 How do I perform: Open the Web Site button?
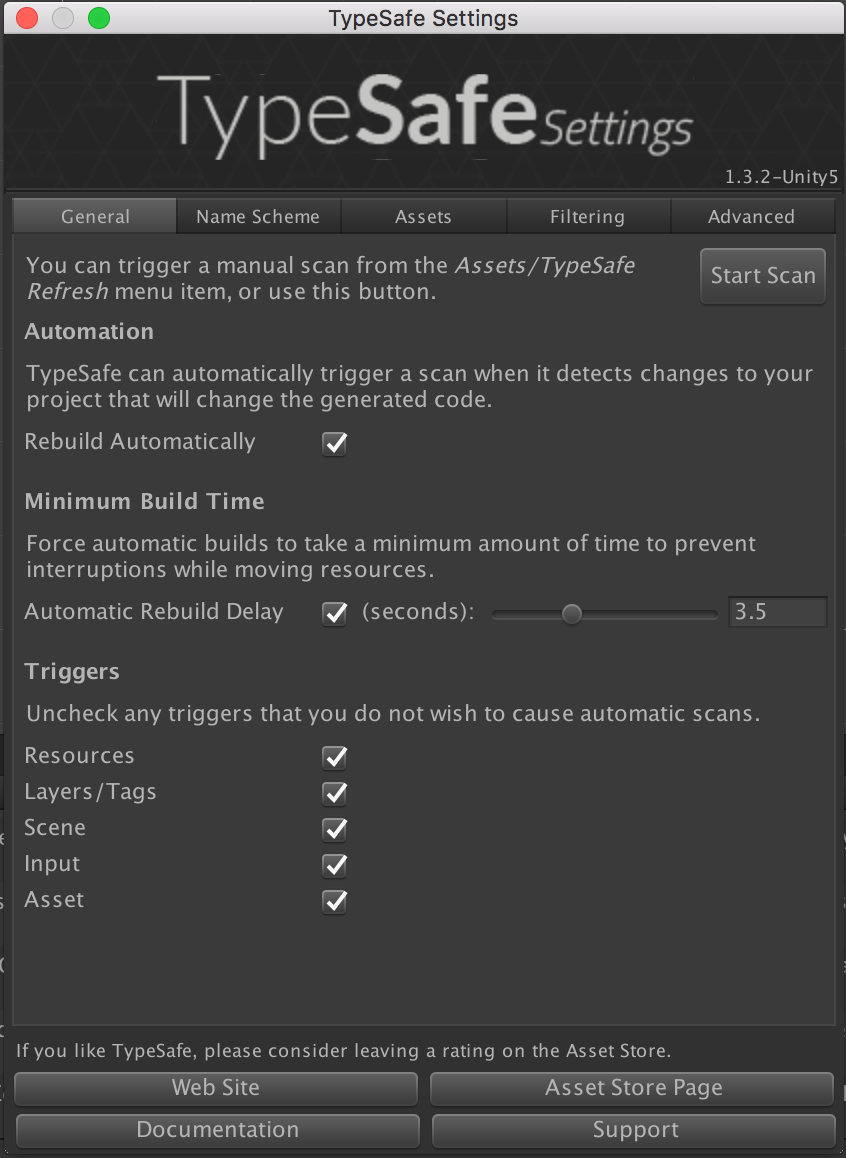[216, 1088]
